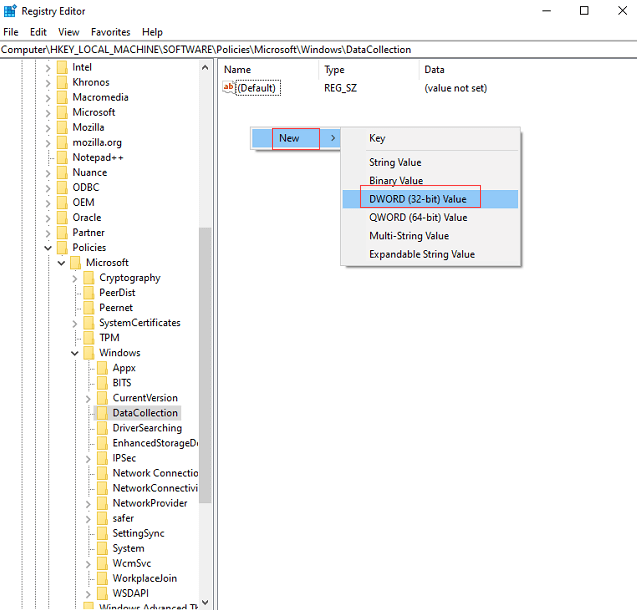Select the (Default) value entry
The width and height of the screenshot is (637, 610).
click(x=258, y=88)
